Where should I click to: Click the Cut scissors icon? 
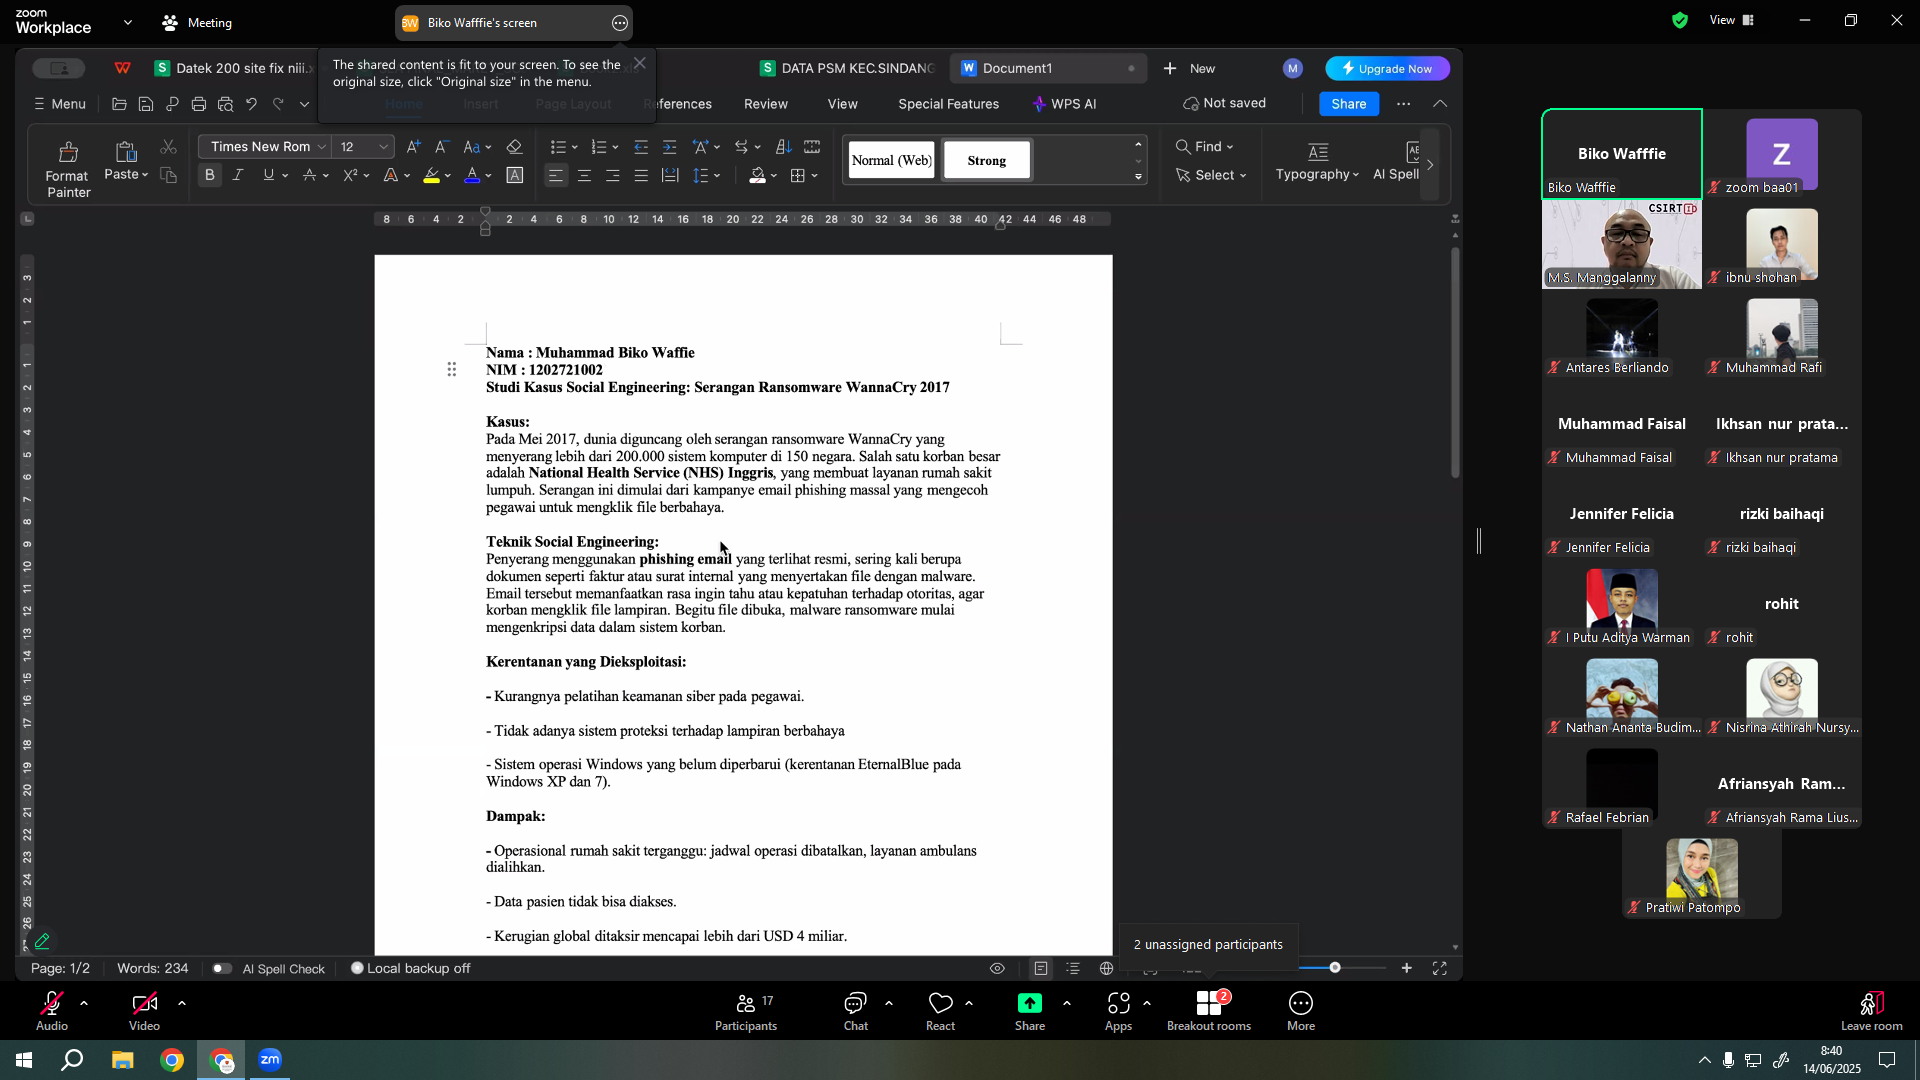(x=168, y=147)
